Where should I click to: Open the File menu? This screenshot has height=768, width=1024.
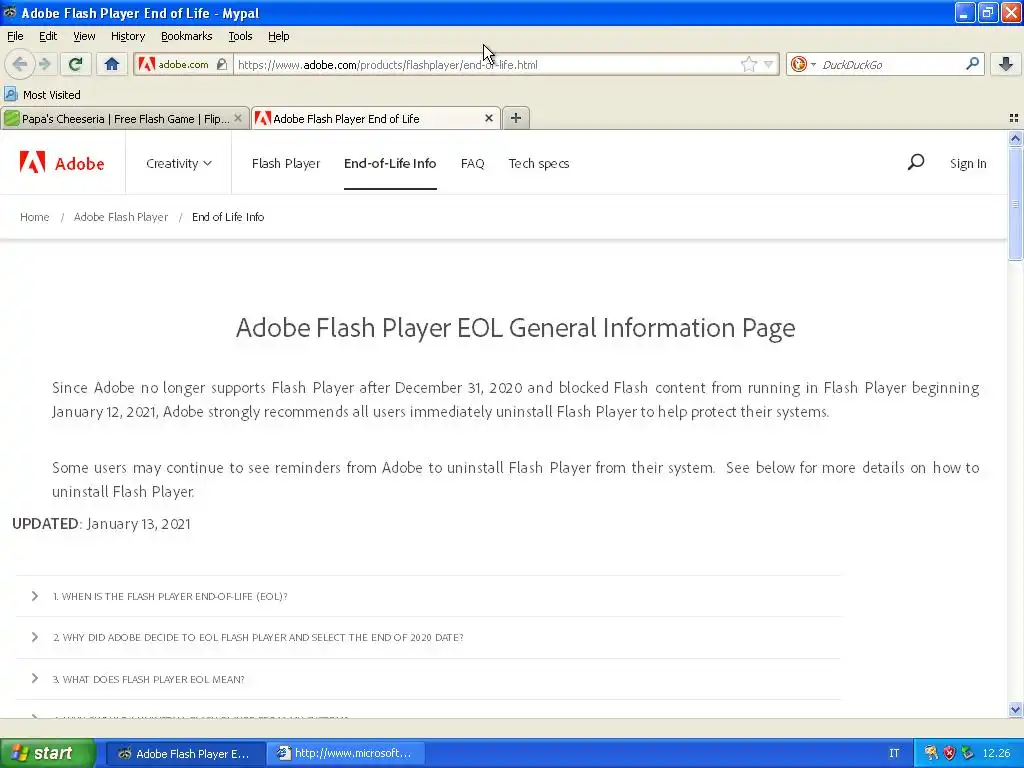coord(15,36)
